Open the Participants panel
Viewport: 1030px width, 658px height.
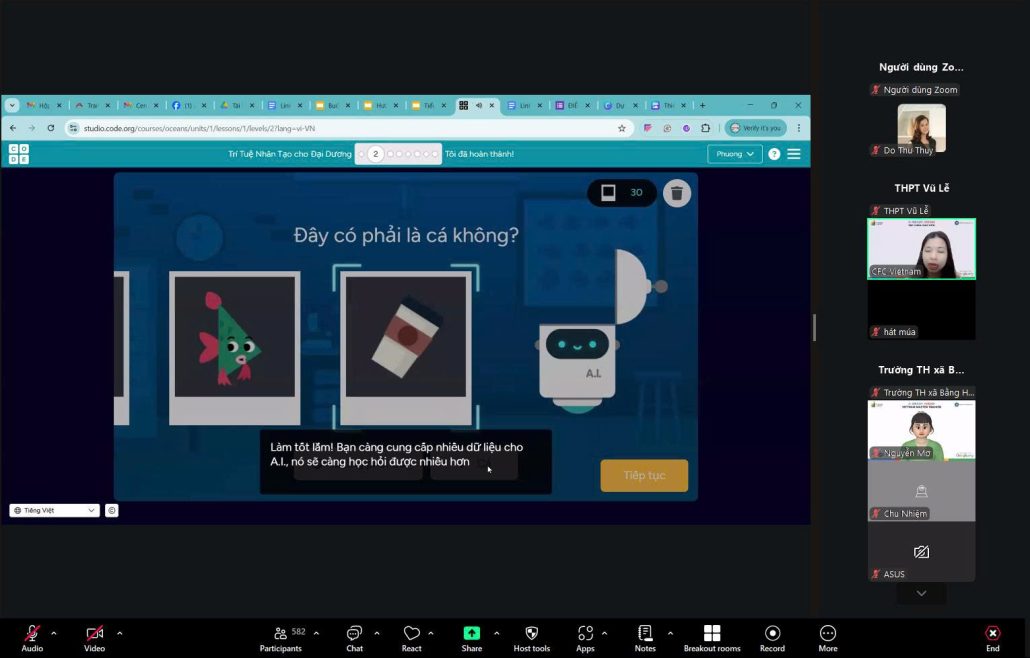[281, 634]
